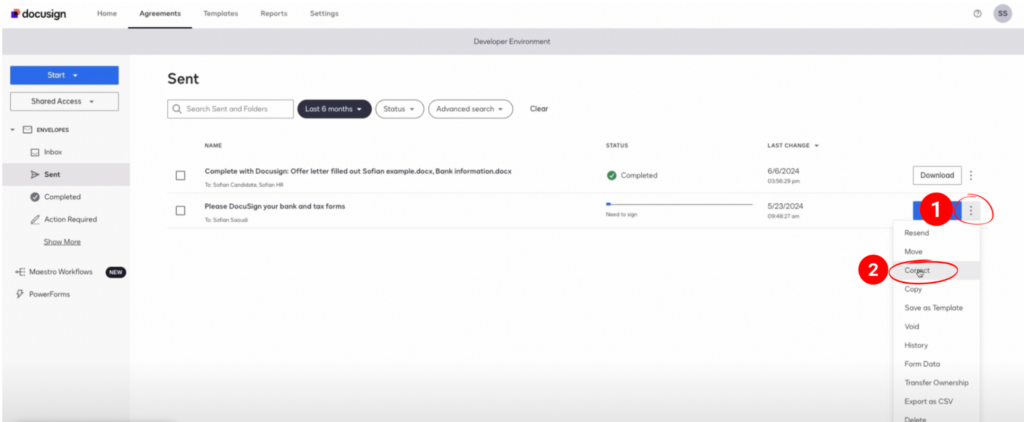The width and height of the screenshot is (1024, 422).
Task: Click the STATUS column header
Action: click(x=616, y=146)
